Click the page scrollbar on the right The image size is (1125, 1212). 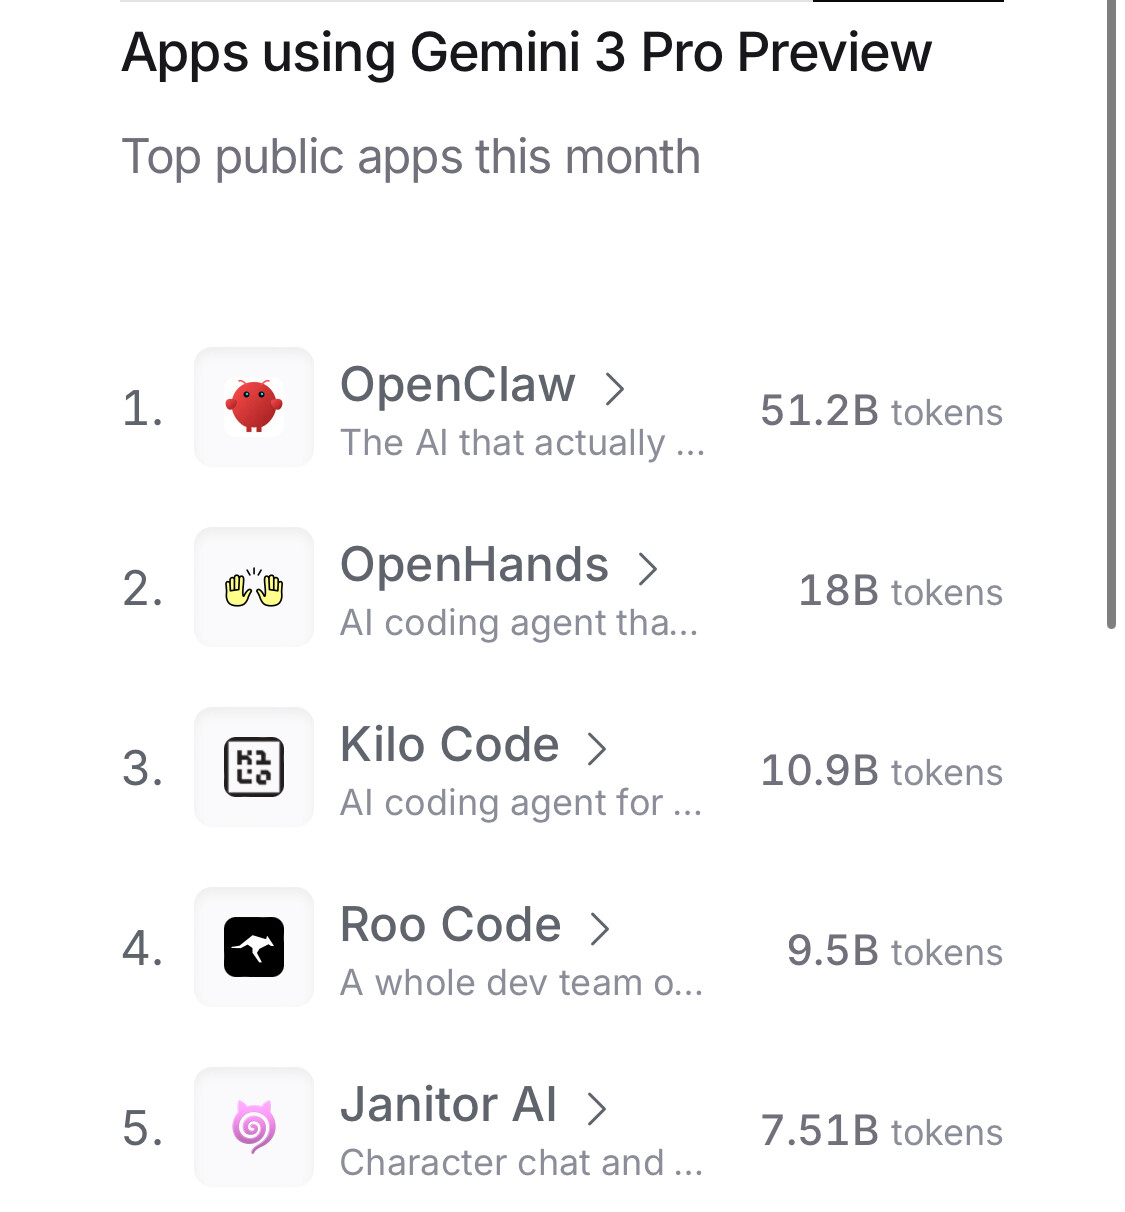tap(1111, 300)
